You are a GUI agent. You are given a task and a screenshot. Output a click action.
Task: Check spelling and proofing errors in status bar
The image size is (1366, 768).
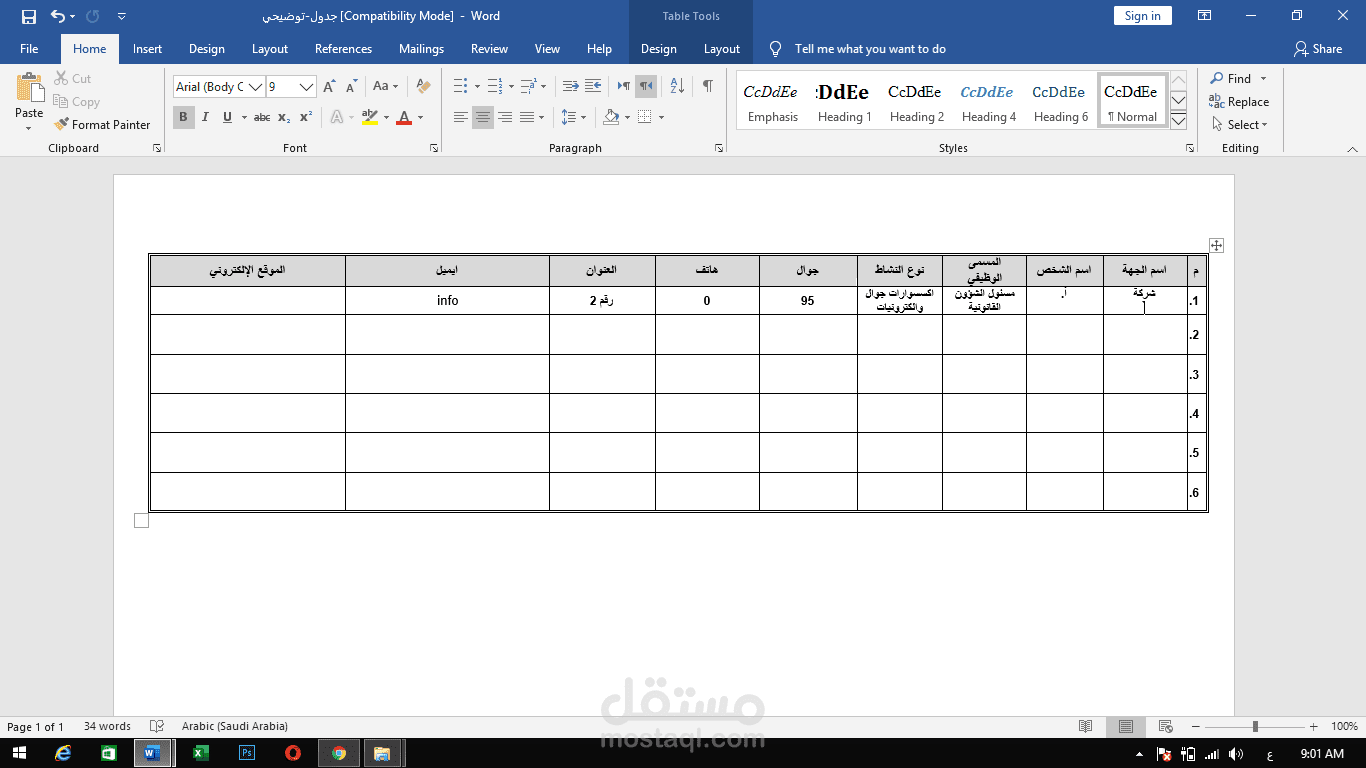coord(157,727)
